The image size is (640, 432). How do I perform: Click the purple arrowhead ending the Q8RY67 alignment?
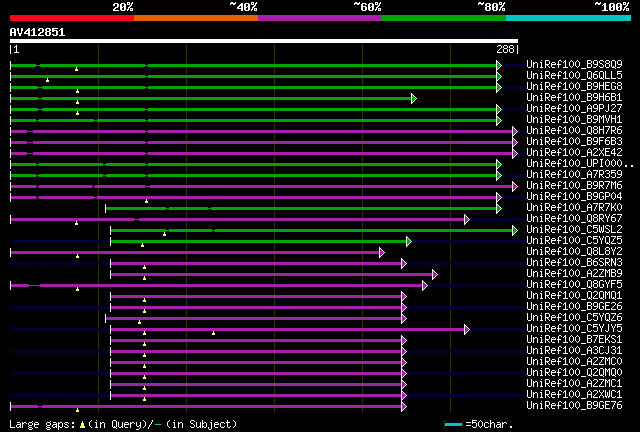coord(467,220)
